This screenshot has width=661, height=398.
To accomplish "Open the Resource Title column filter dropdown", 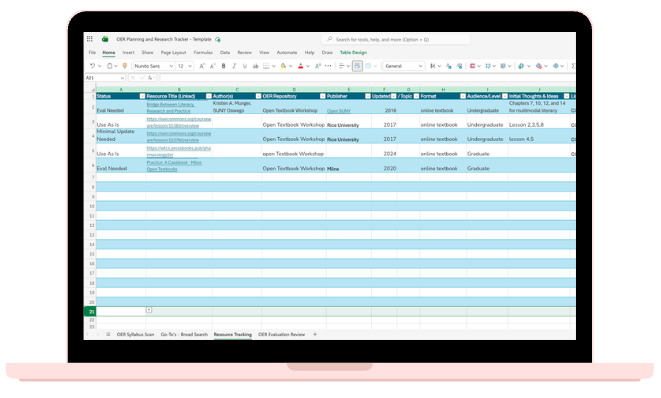I will click(209, 96).
